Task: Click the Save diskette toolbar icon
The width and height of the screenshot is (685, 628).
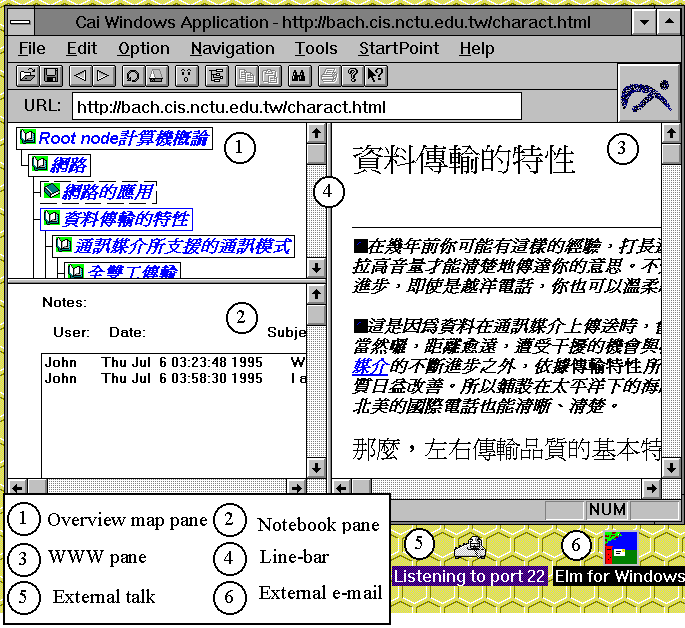Action: click(50, 75)
